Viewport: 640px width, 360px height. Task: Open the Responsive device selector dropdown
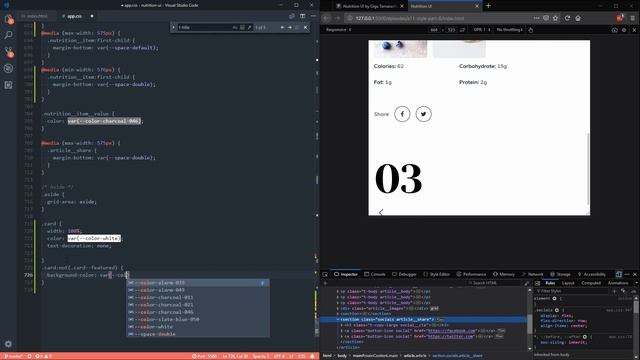(338, 30)
